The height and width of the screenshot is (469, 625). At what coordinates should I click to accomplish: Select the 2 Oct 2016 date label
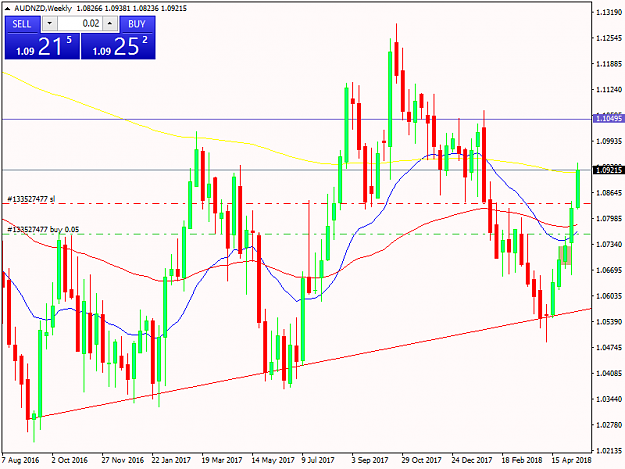click(x=69, y=460)
